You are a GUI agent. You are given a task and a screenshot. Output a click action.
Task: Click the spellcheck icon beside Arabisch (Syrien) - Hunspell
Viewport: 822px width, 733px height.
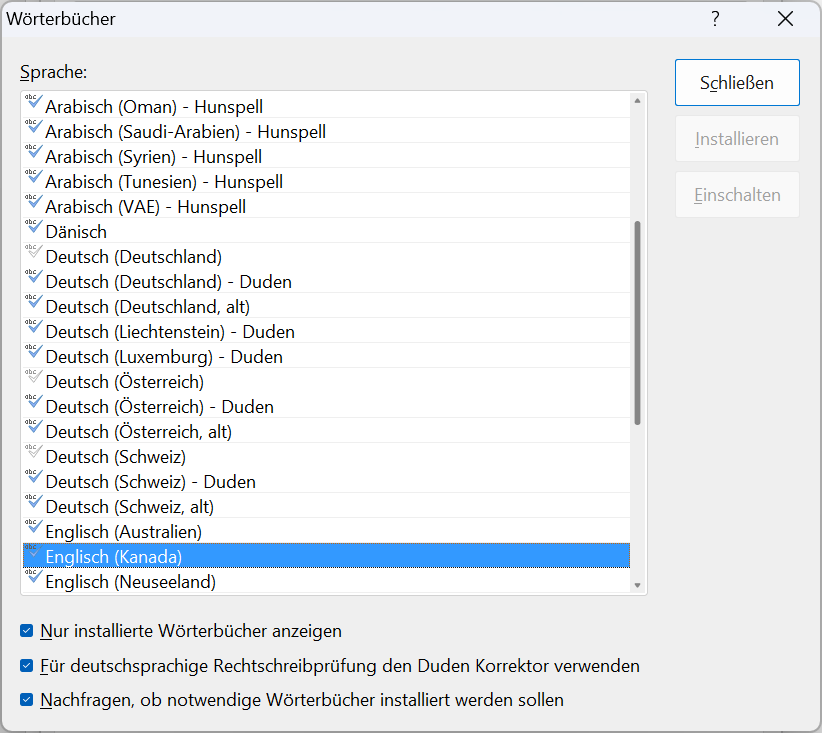33,152
